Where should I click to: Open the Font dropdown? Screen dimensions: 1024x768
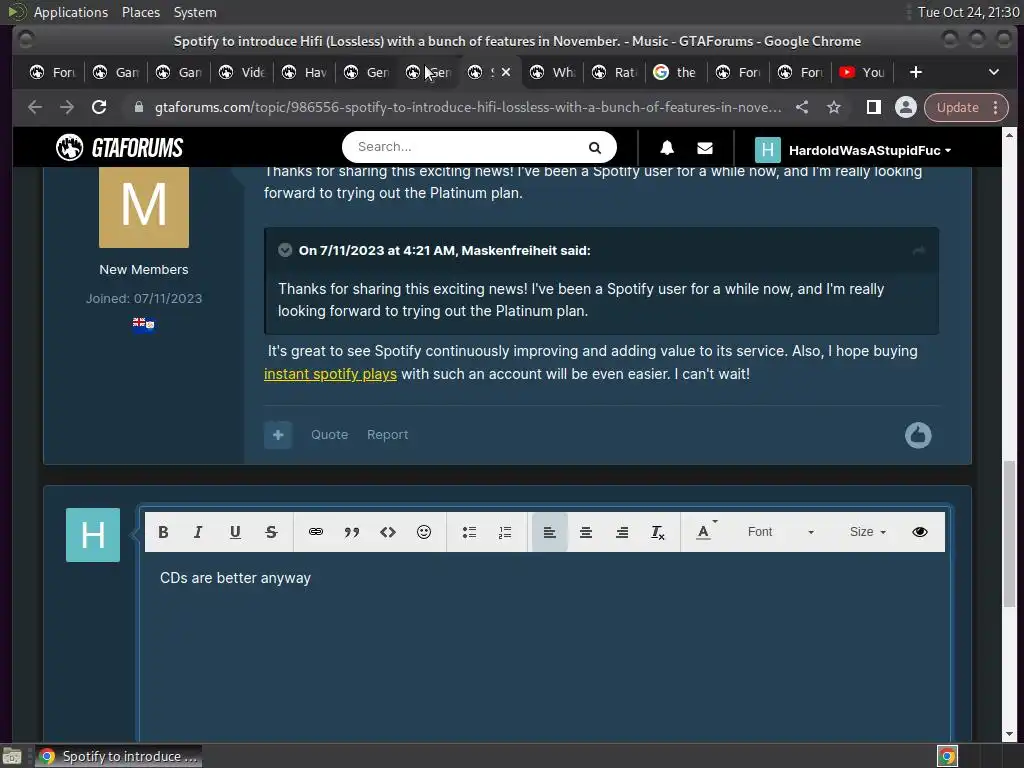point(780,532)
